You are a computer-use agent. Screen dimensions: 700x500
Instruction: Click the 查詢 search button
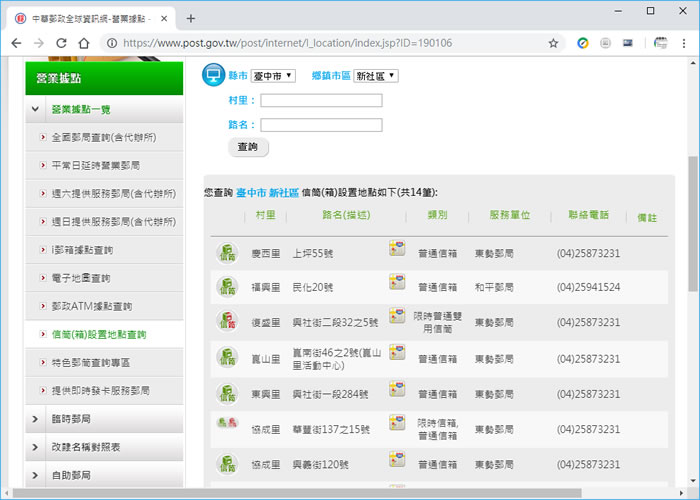pyautogui.click(x=249, y=147)
